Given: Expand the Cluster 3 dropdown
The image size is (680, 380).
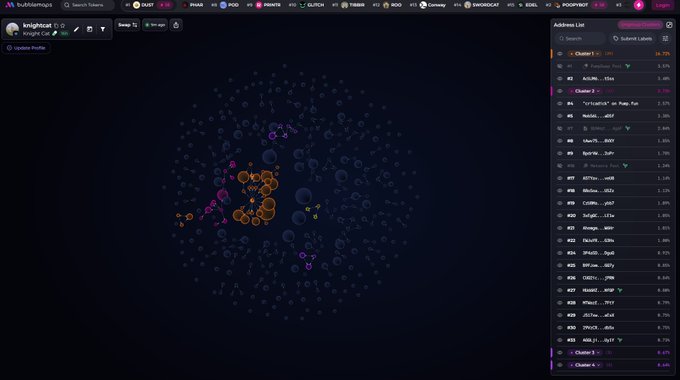Looking at the screenshot, I should pos(585,353).
